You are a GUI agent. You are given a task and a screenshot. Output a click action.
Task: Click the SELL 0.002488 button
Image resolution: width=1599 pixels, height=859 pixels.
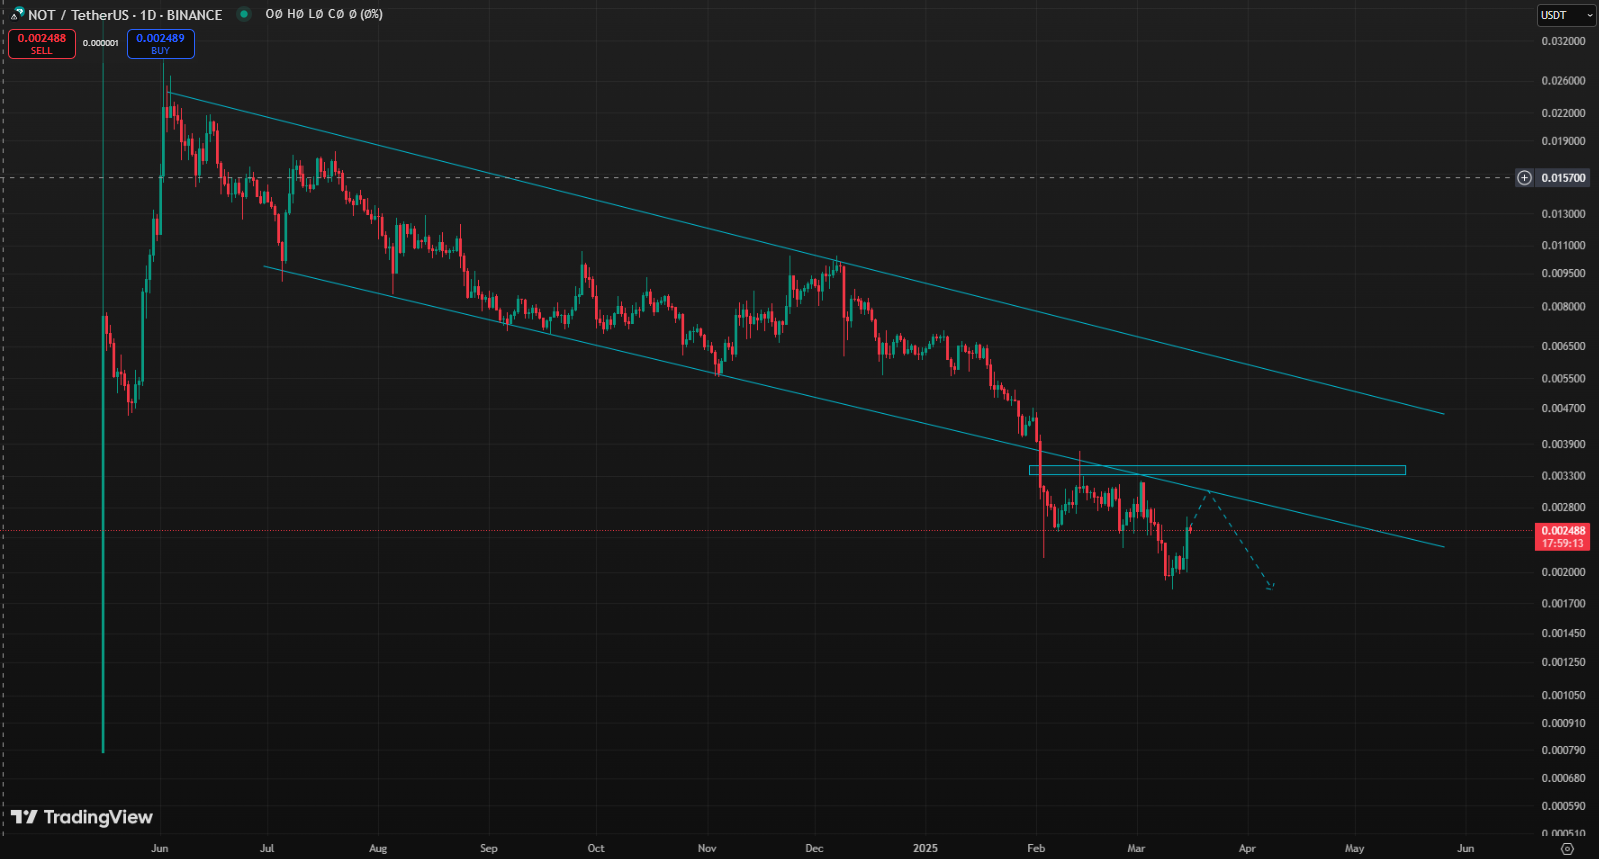coord(42,44)
